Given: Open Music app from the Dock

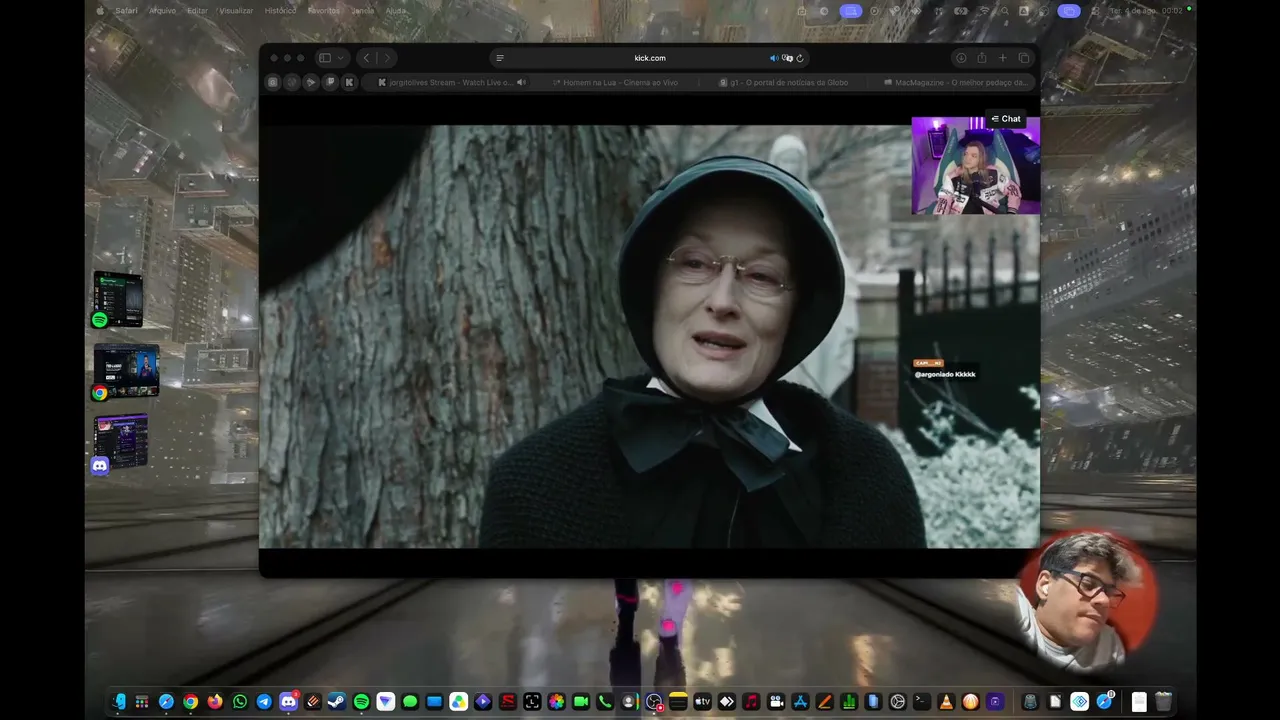Looking at the screenshot, I should 751,702.
